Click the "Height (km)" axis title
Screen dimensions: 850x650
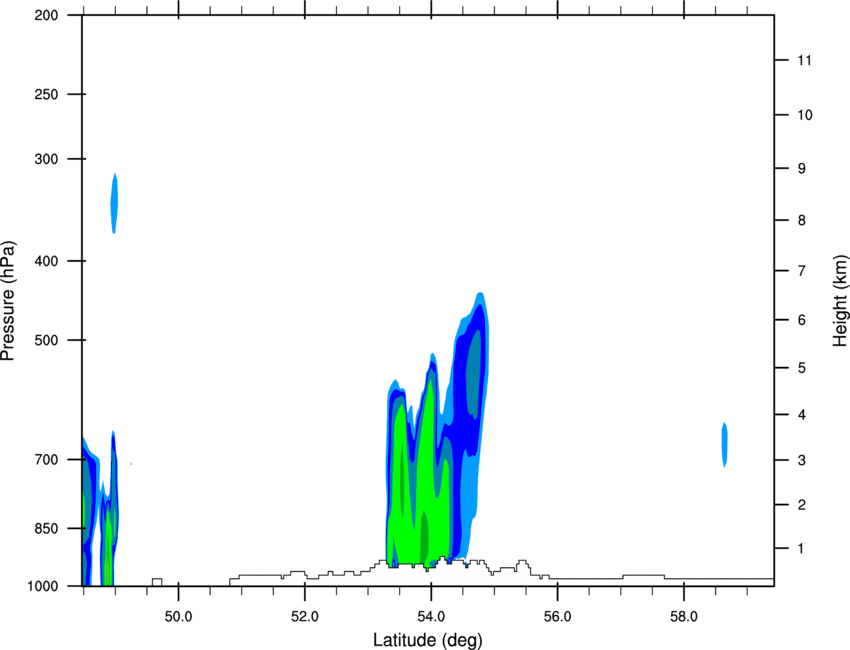click(x=840, y=301)
